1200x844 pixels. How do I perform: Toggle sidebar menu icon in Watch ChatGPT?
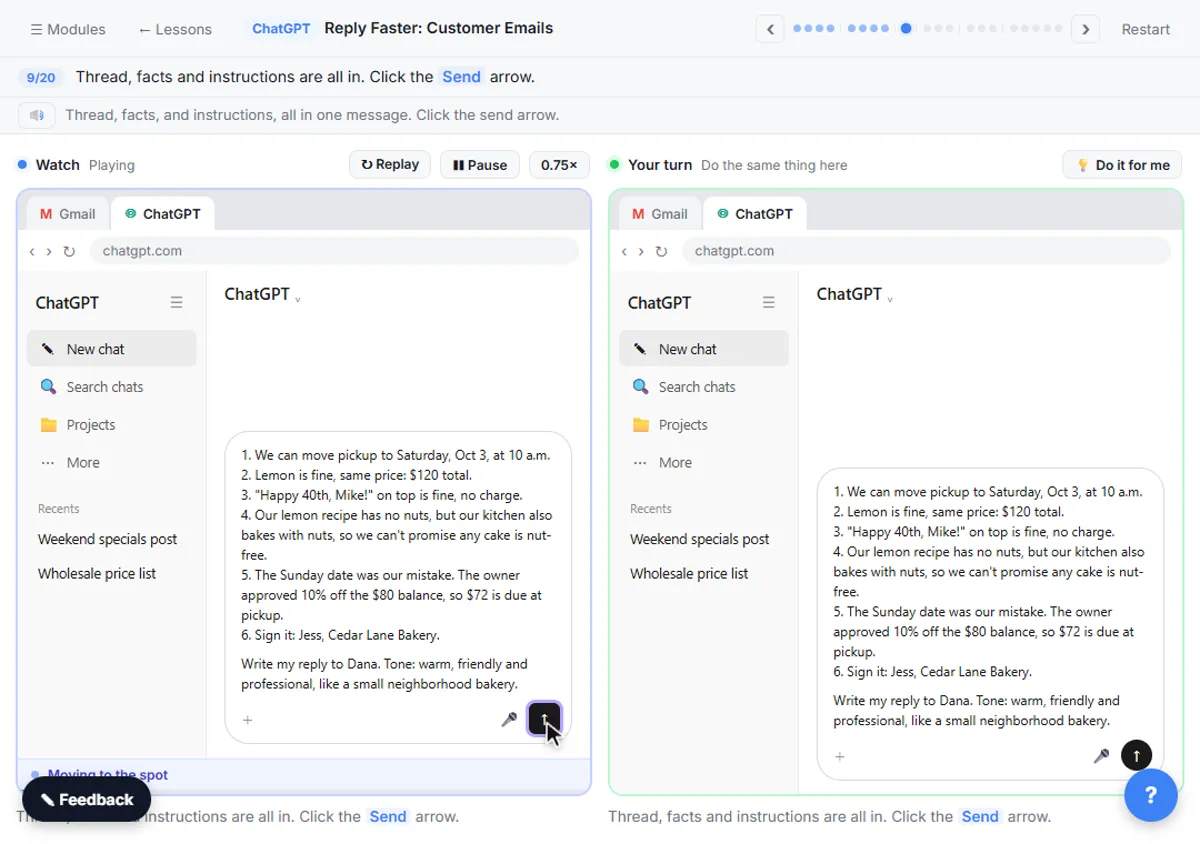tap(177, 302)
